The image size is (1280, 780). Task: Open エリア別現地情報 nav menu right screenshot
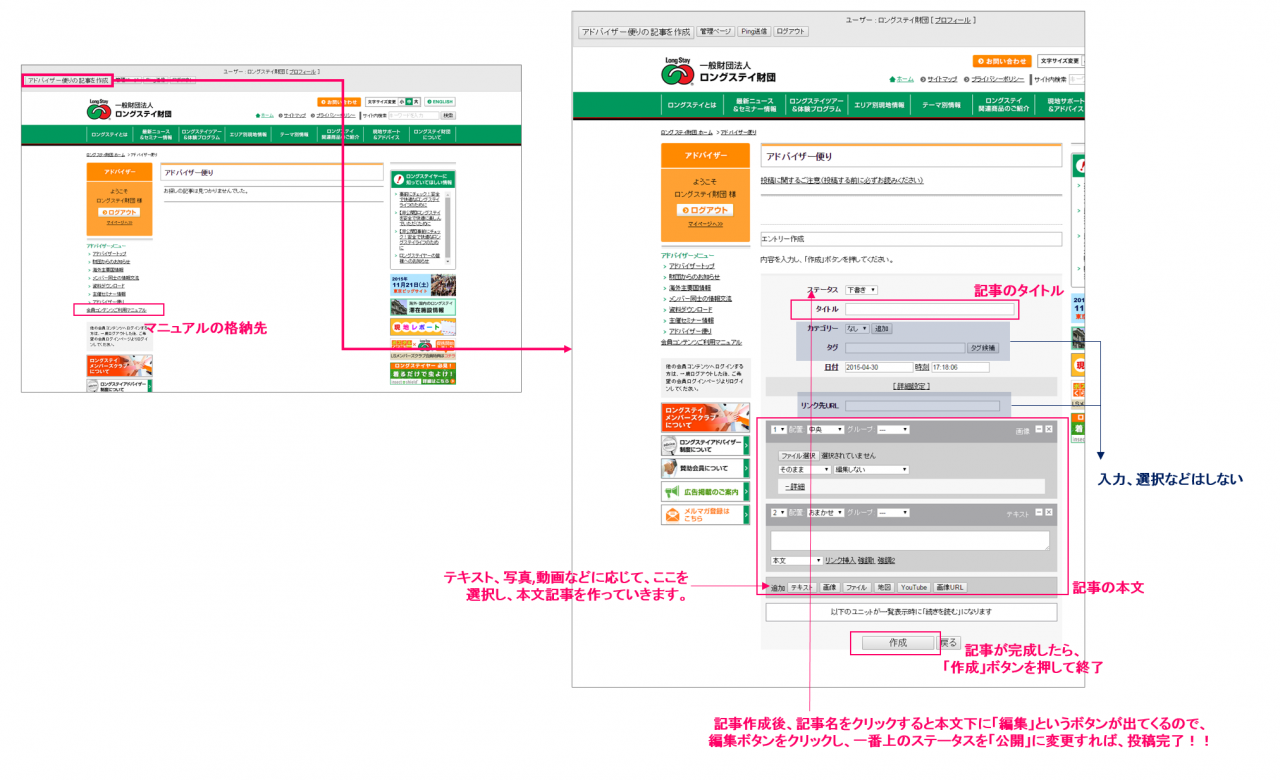click(x=878, y=105)
